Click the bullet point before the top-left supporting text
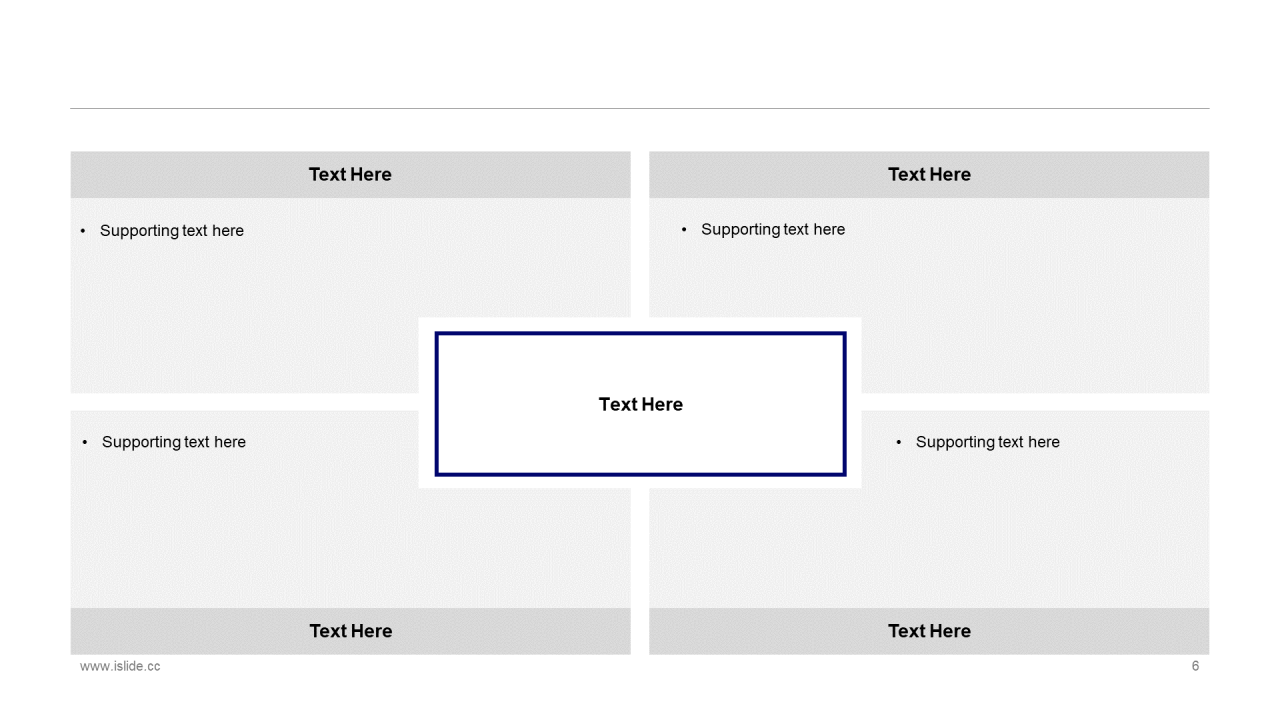The image size is (1280, 720). click(83, 231)
